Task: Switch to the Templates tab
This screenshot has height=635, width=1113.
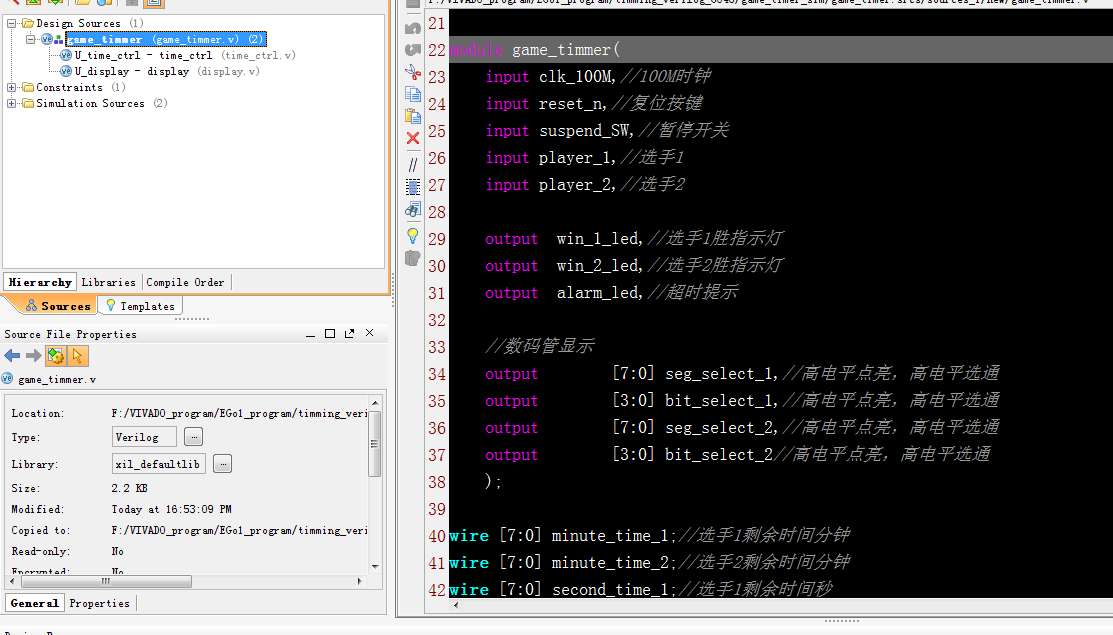Action: point(141,306)
